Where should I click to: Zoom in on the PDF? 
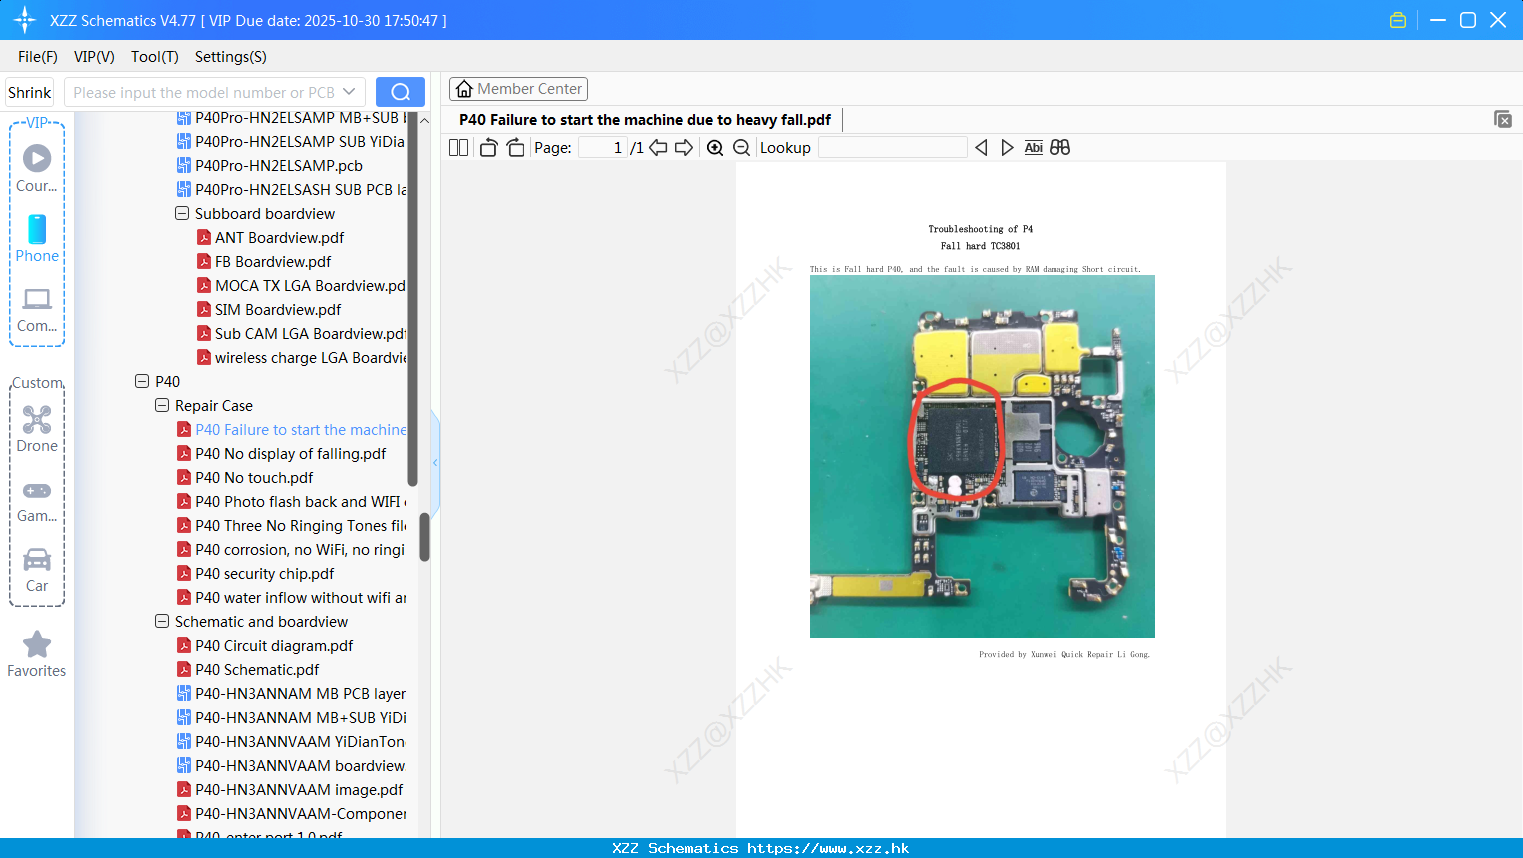[x=715, y=148]
